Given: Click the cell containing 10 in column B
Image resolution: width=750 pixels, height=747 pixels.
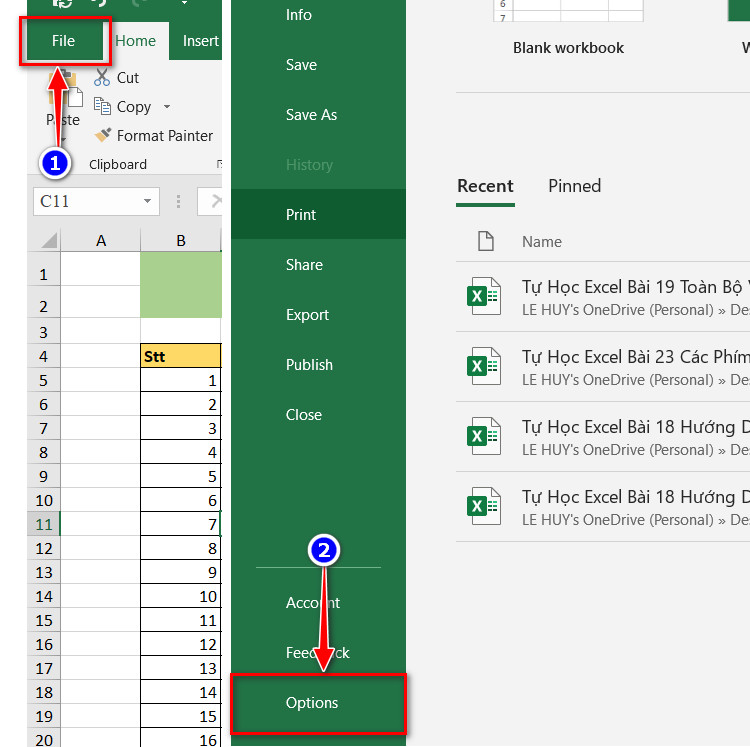Looking at the screenshot, I should click(x=181, y=596).
